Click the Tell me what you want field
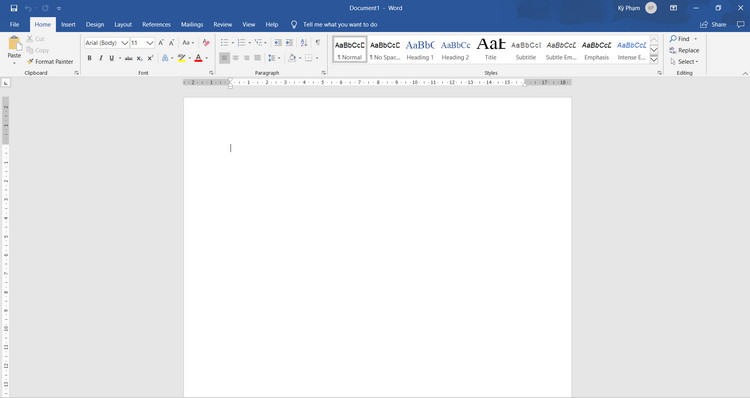Image resolution: width=750 pixels, height=398 pixels. (340, 24)
